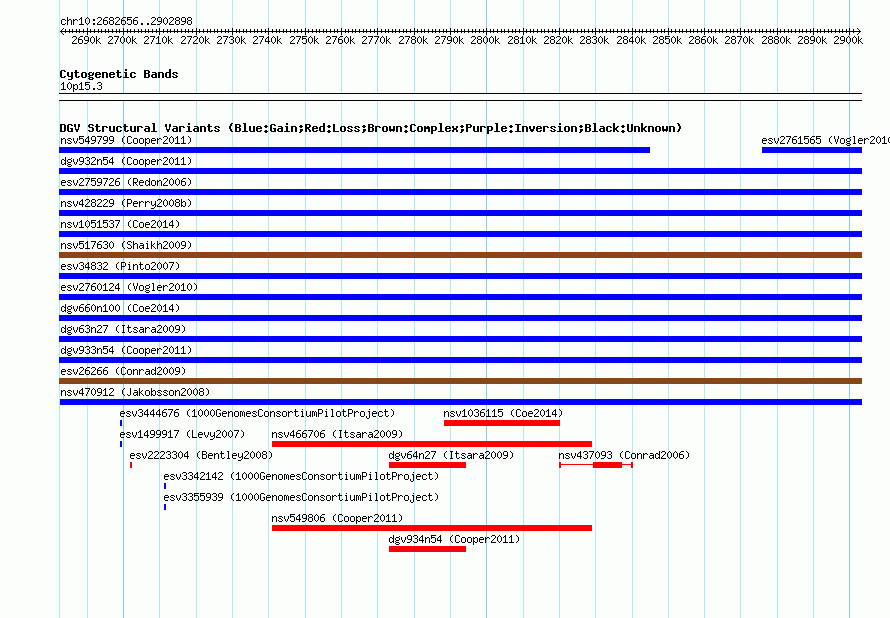Open the esv2761565 (Vogler2010) variant label
The image size is (890, 618).
coord(825,140)
